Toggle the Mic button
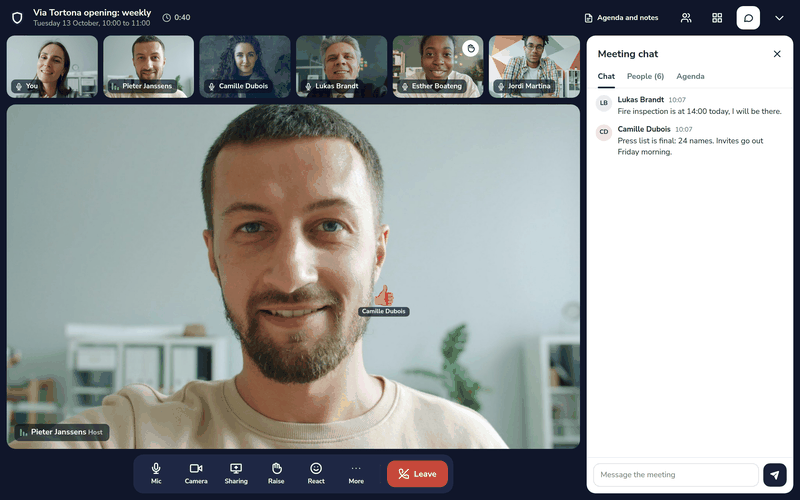The height and width of the screenshot is (500, 800). point(156,473)
